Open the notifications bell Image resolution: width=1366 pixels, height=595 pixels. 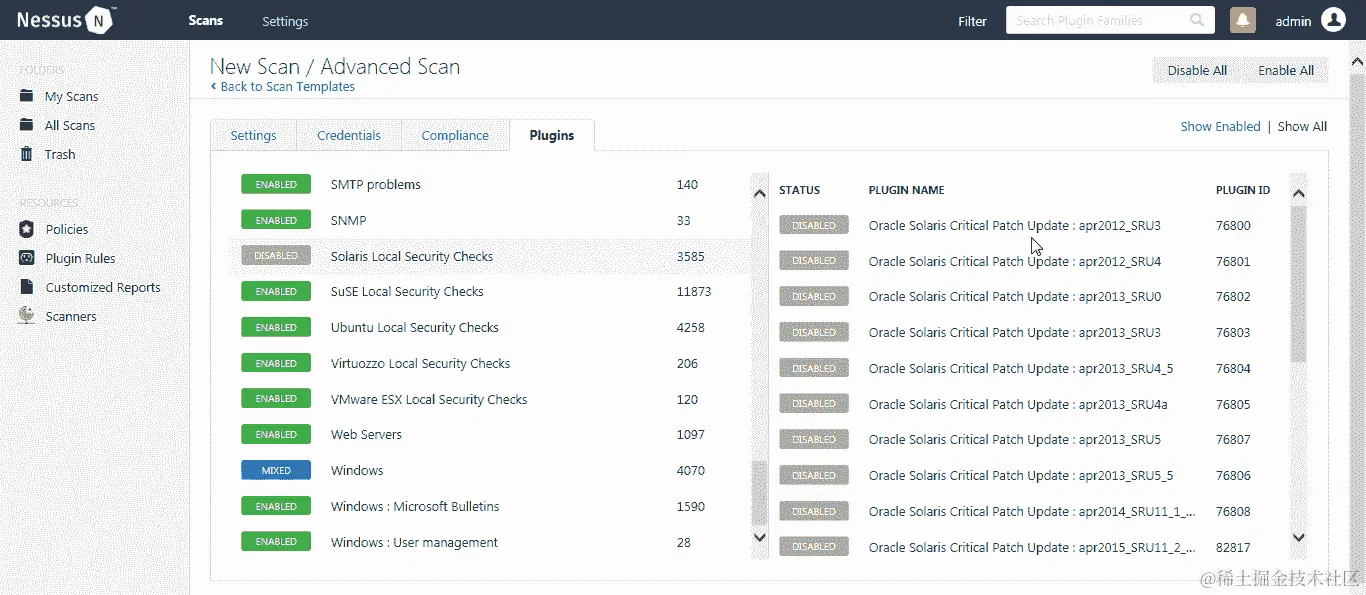[1243, 20]
